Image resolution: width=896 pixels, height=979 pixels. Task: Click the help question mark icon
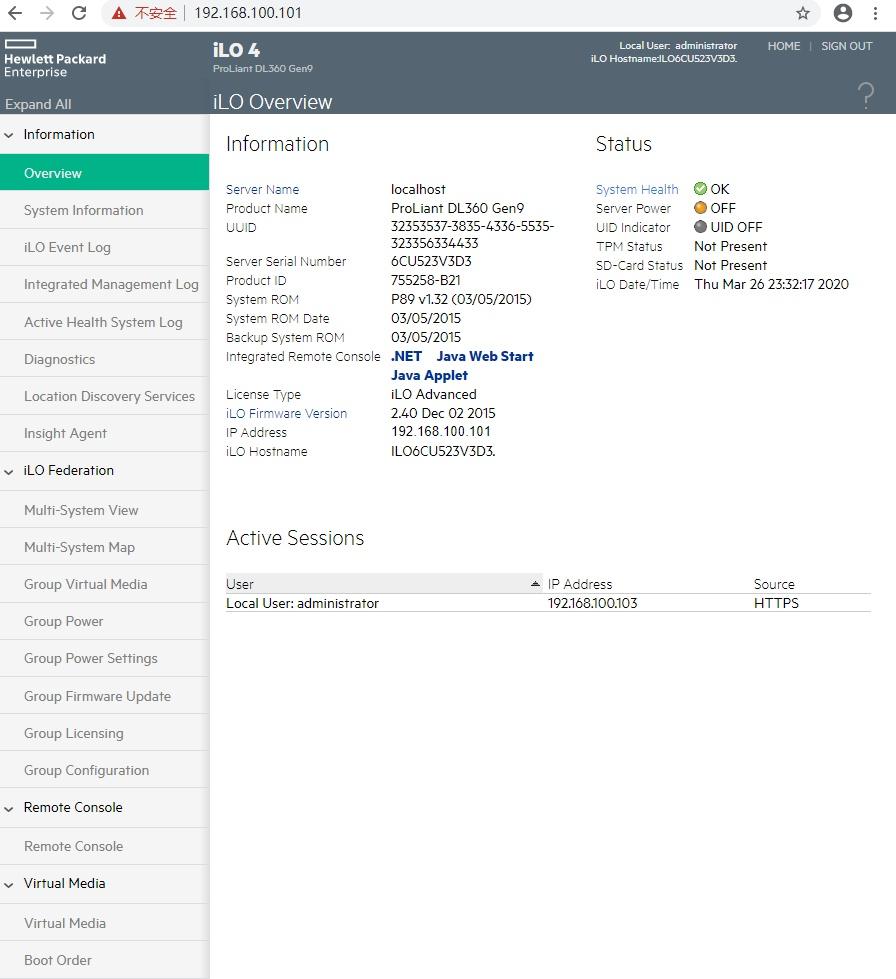pyautogui.click(x=866, y=95)
